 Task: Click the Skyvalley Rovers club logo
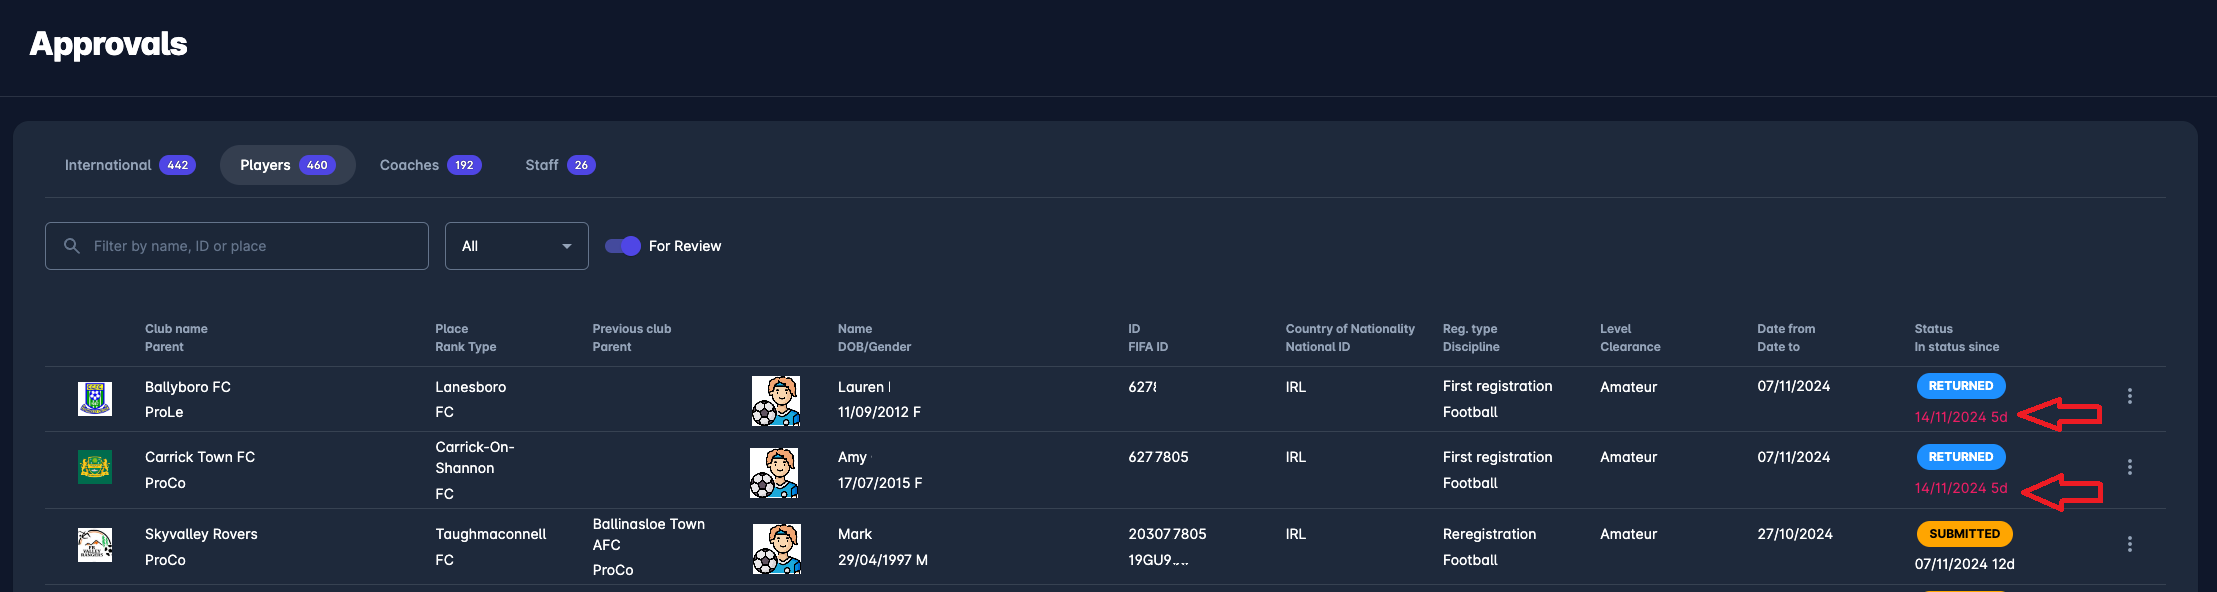pos(95,545)
